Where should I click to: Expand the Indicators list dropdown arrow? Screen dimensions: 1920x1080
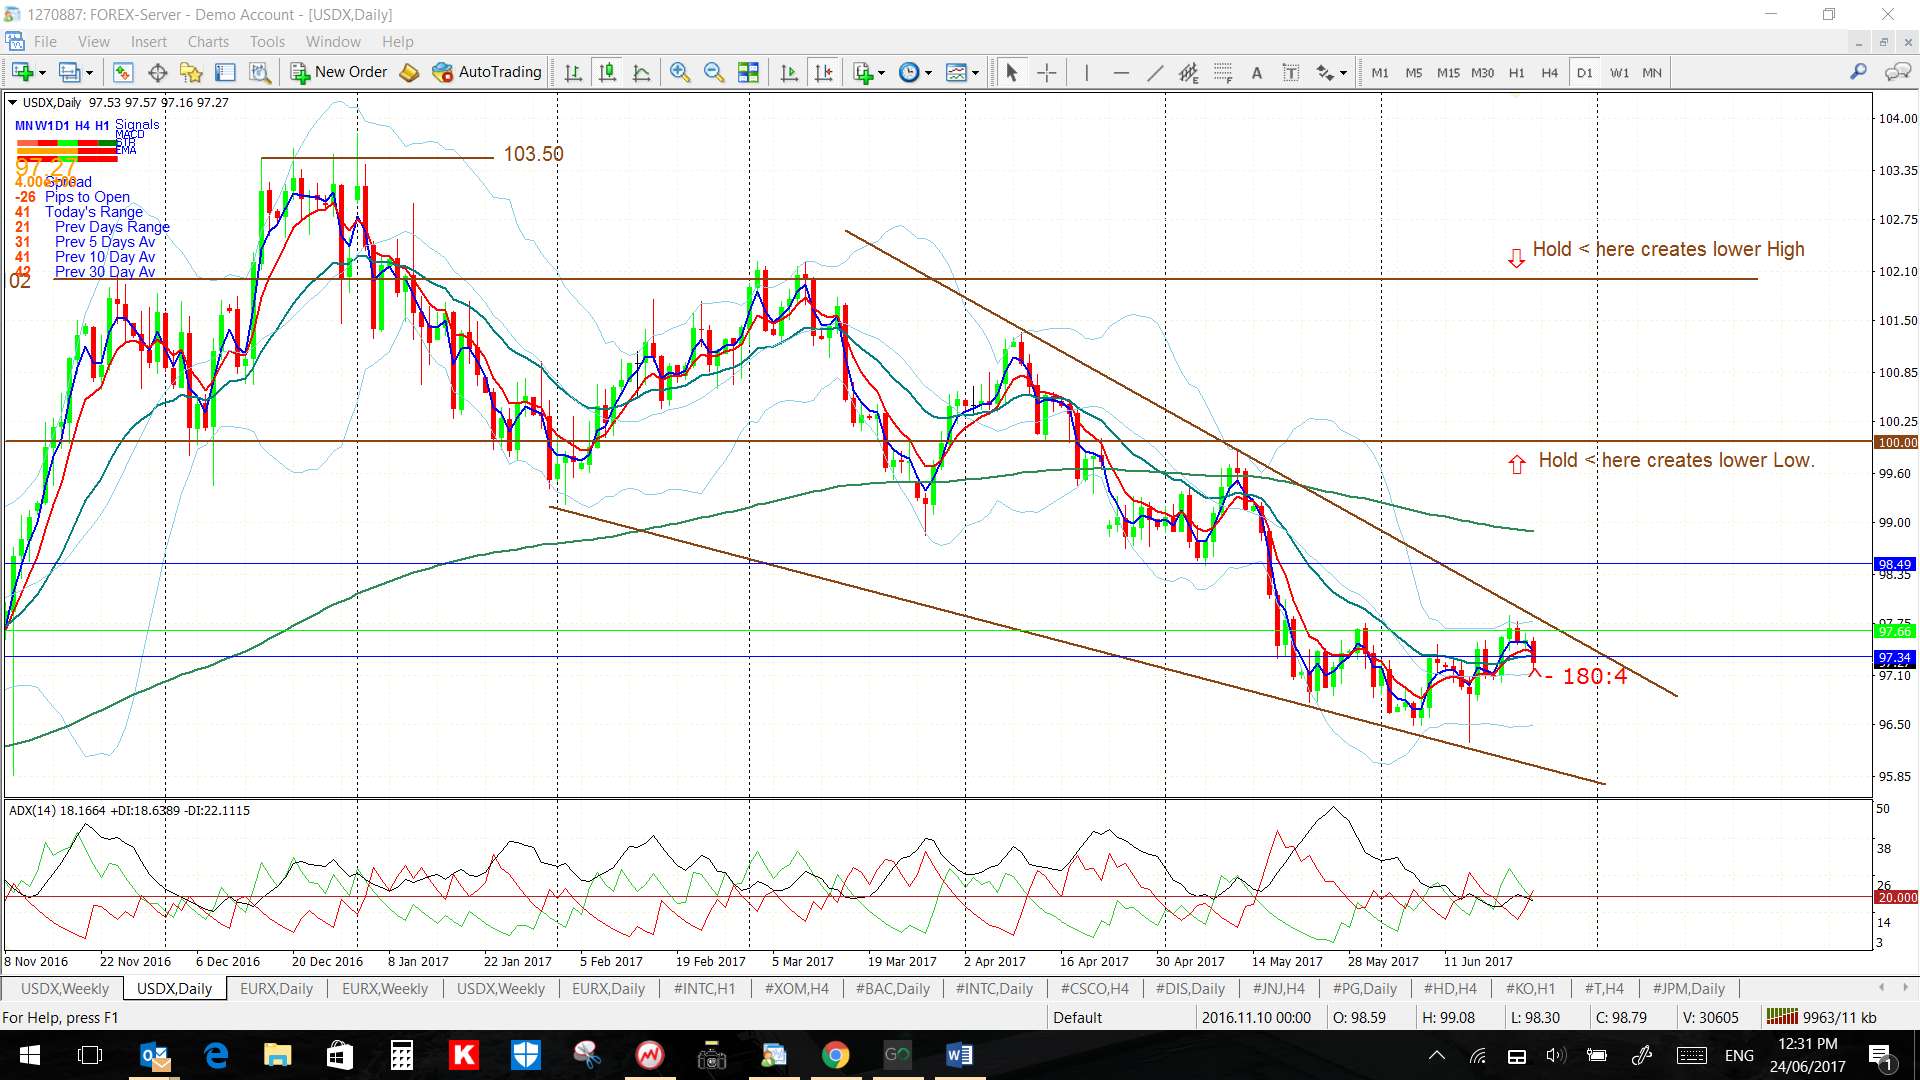(x=882, y=73)
